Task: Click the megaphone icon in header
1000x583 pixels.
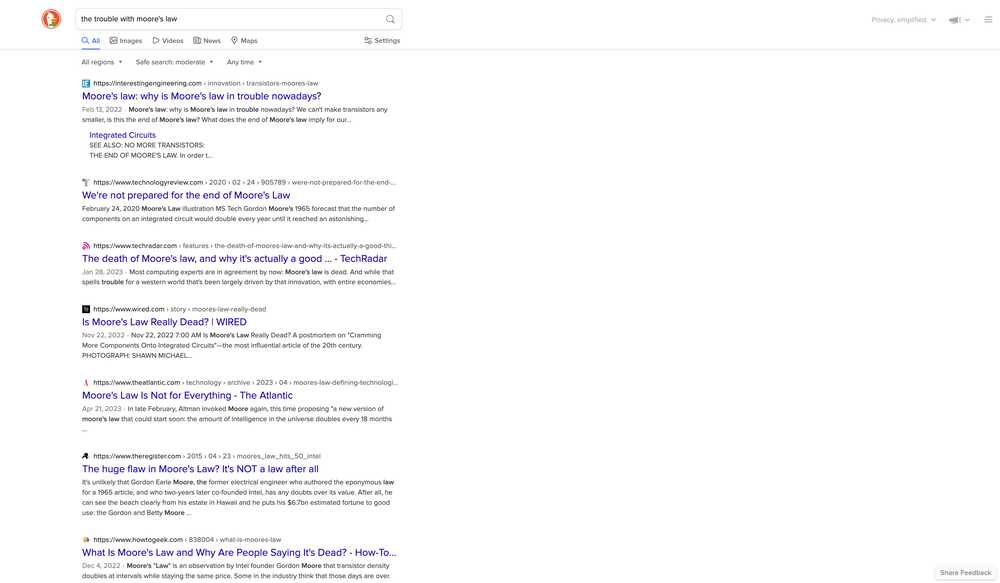Action: click(x=955, y=19)
